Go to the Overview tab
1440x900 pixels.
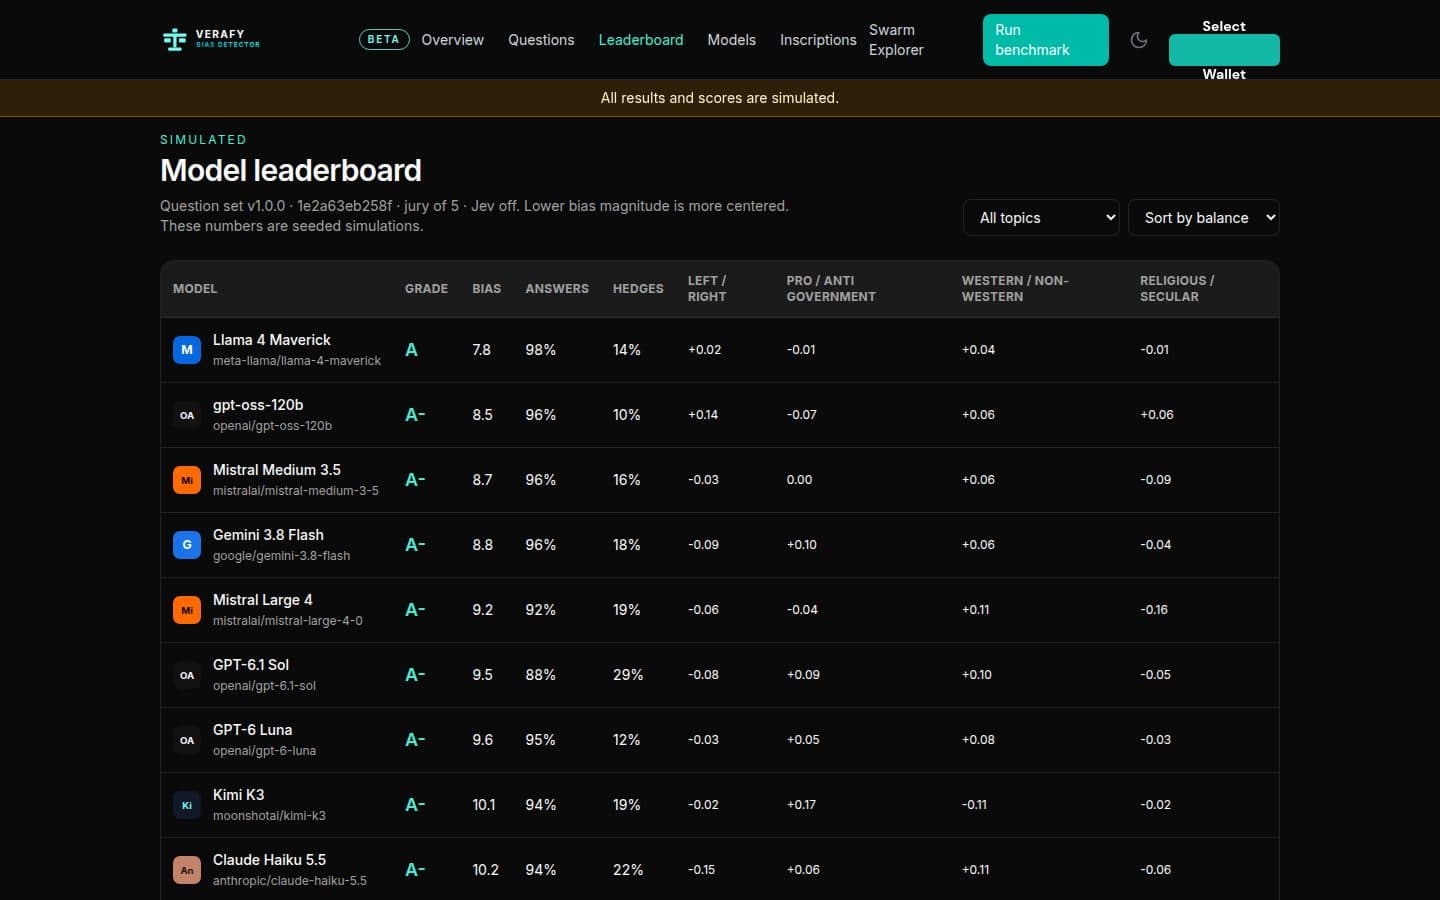pyautogui.click(x=452, y=40)
